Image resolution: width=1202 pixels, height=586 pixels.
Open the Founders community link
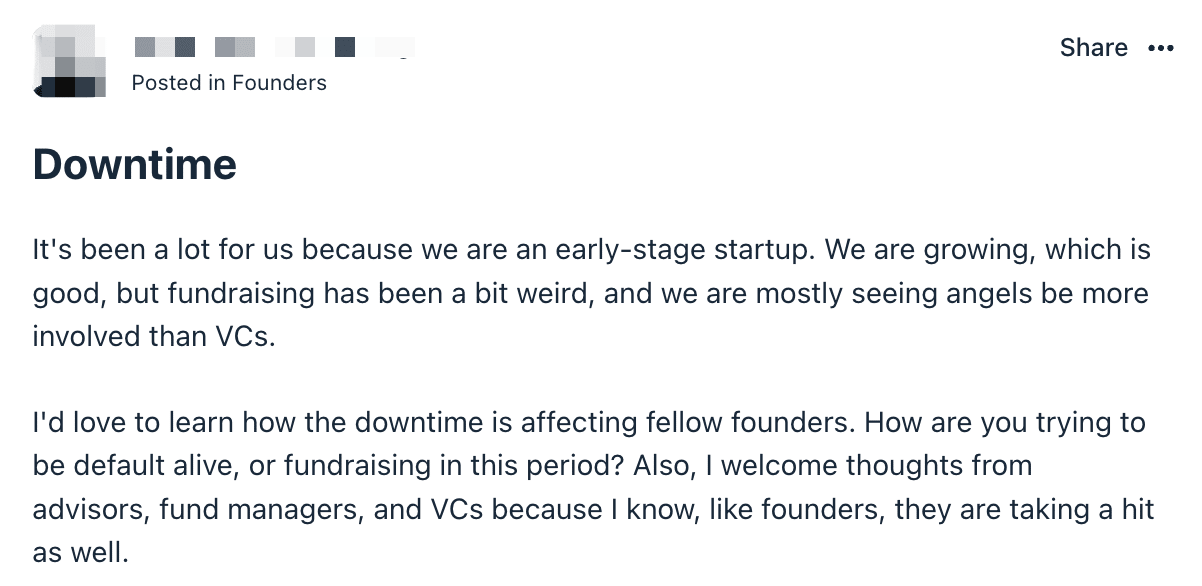[x=279, y=83]
